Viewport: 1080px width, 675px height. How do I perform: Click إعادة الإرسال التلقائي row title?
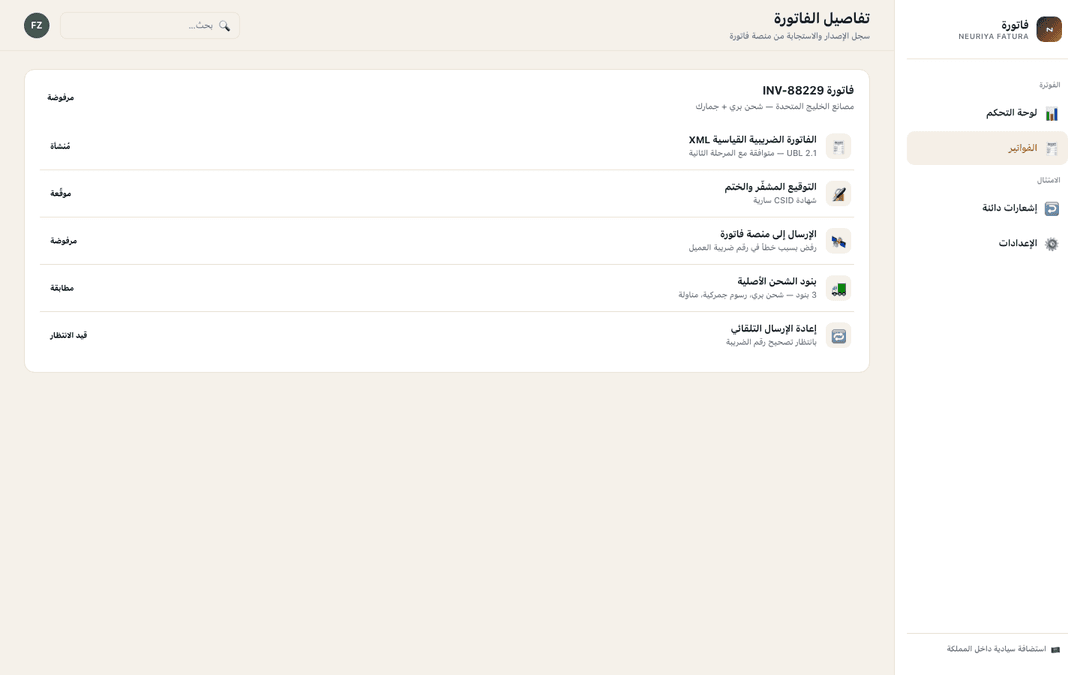pyautogui.click(x=773, y=329)
